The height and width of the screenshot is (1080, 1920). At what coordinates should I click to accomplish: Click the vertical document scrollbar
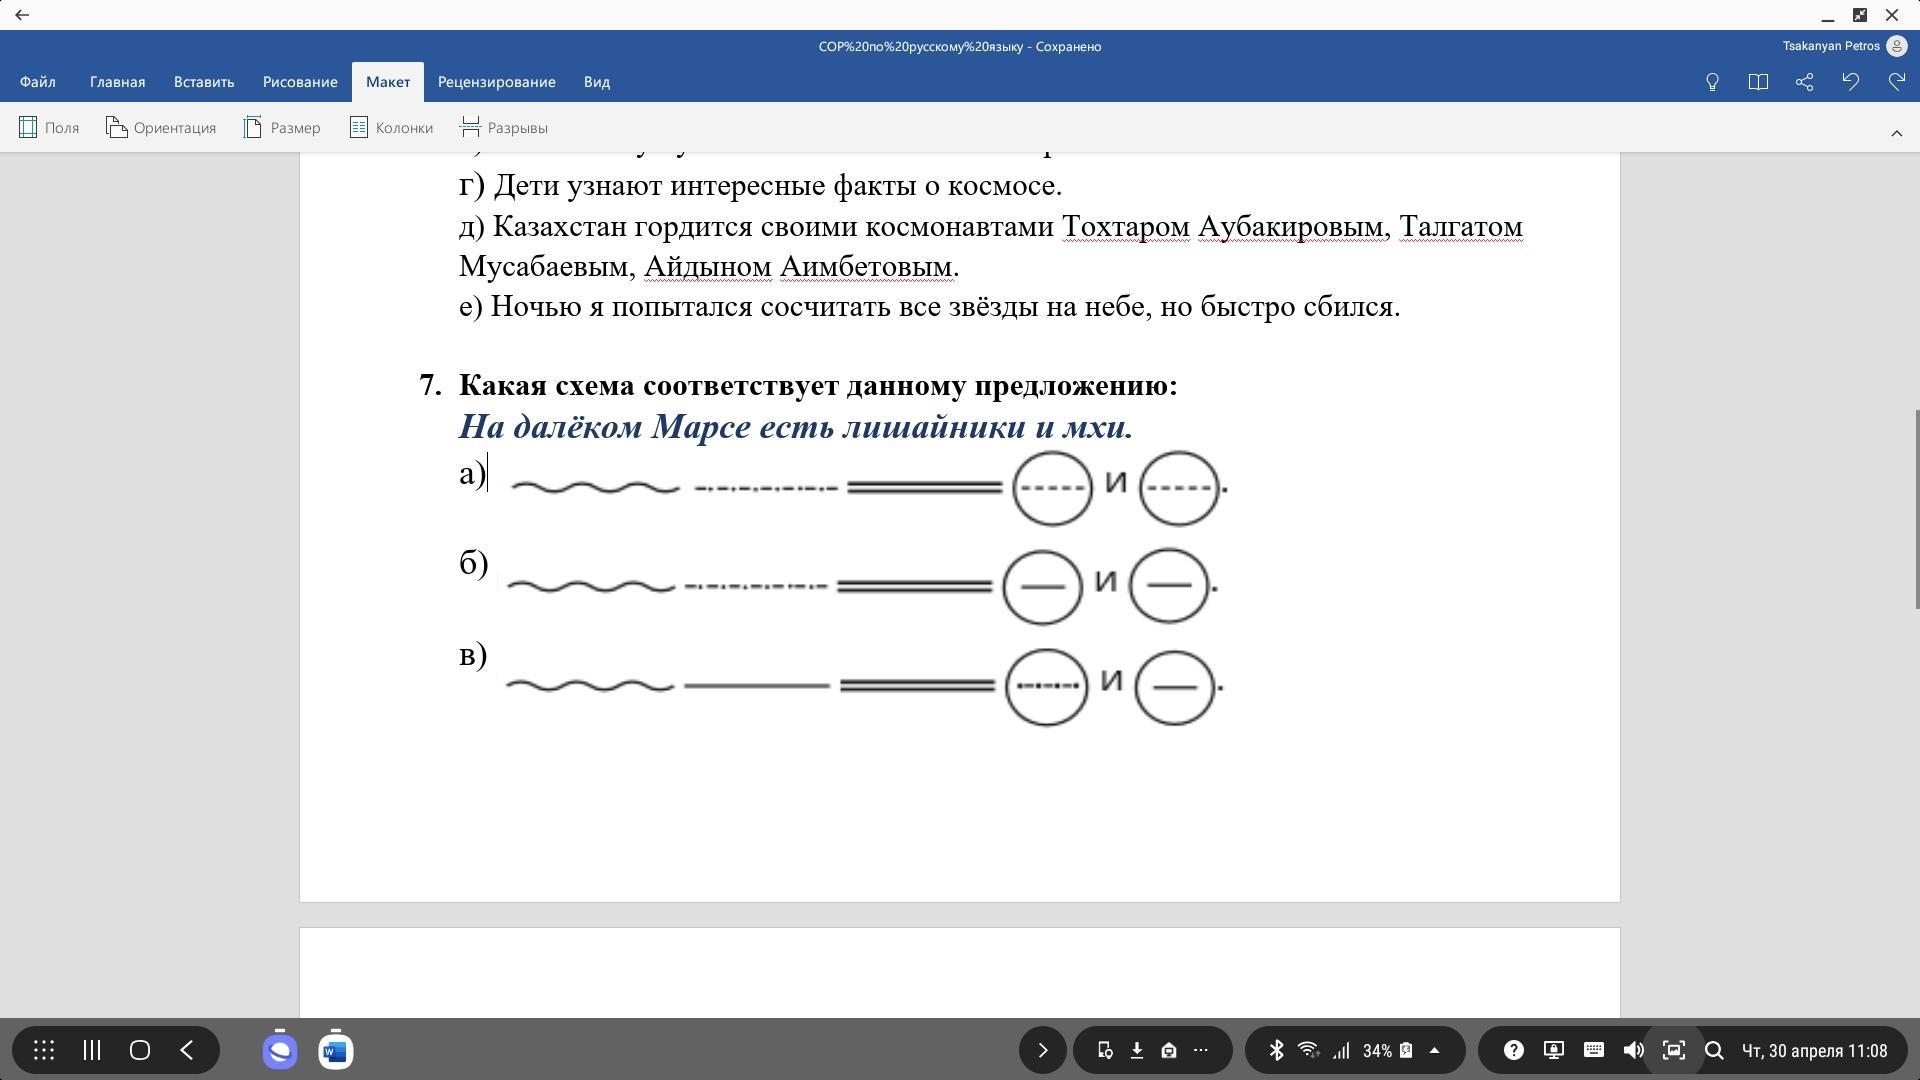coord(1916,508)
